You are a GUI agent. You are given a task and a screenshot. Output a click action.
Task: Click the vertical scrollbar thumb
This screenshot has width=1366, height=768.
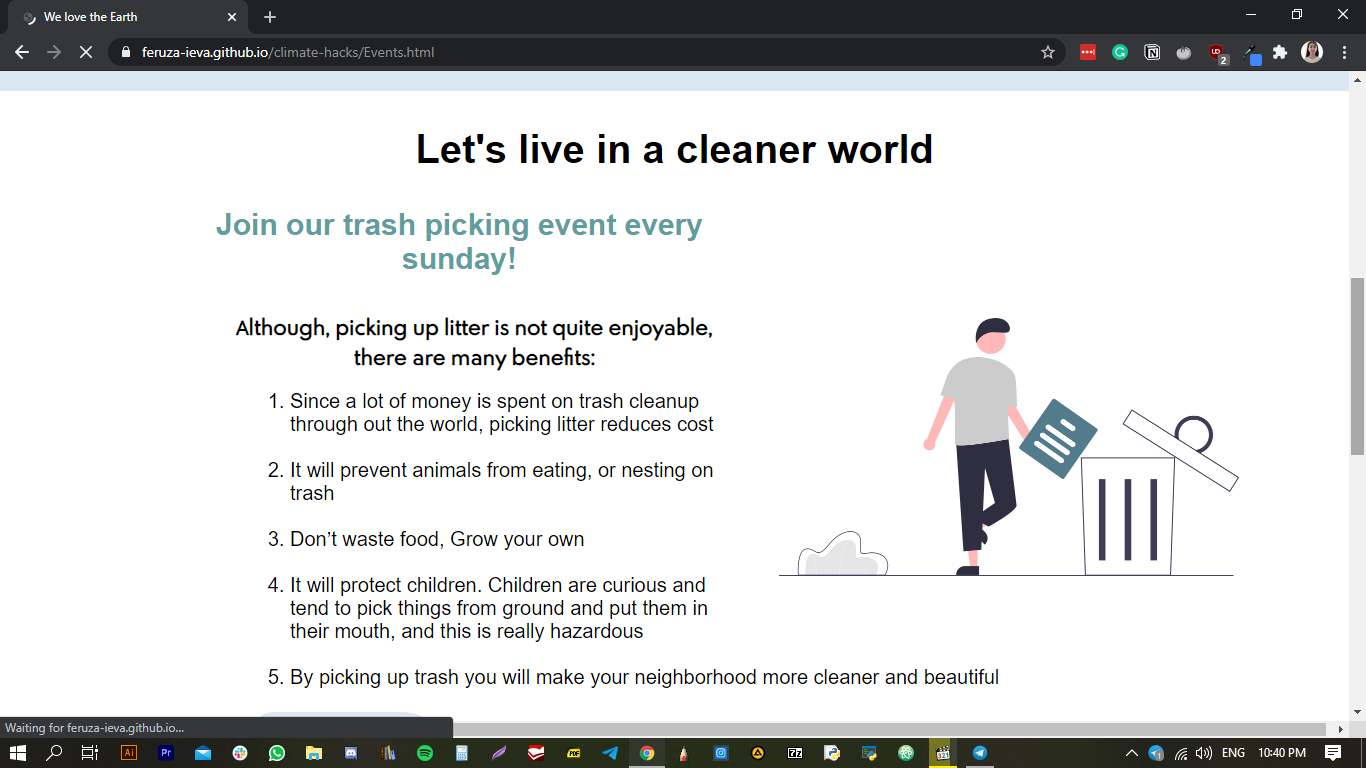click(x=1358, y=366)
